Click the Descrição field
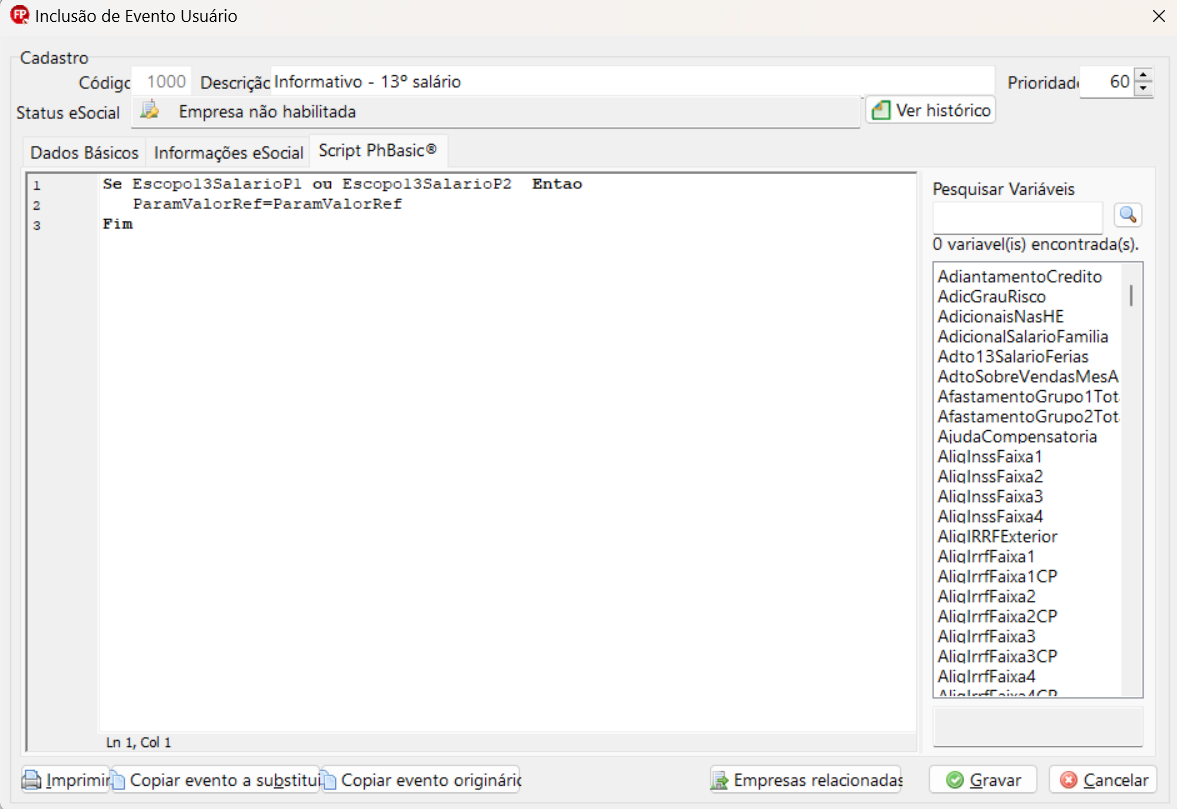Image resolution: width=1177 pixels, height=809 pixels. coord(632,81)
